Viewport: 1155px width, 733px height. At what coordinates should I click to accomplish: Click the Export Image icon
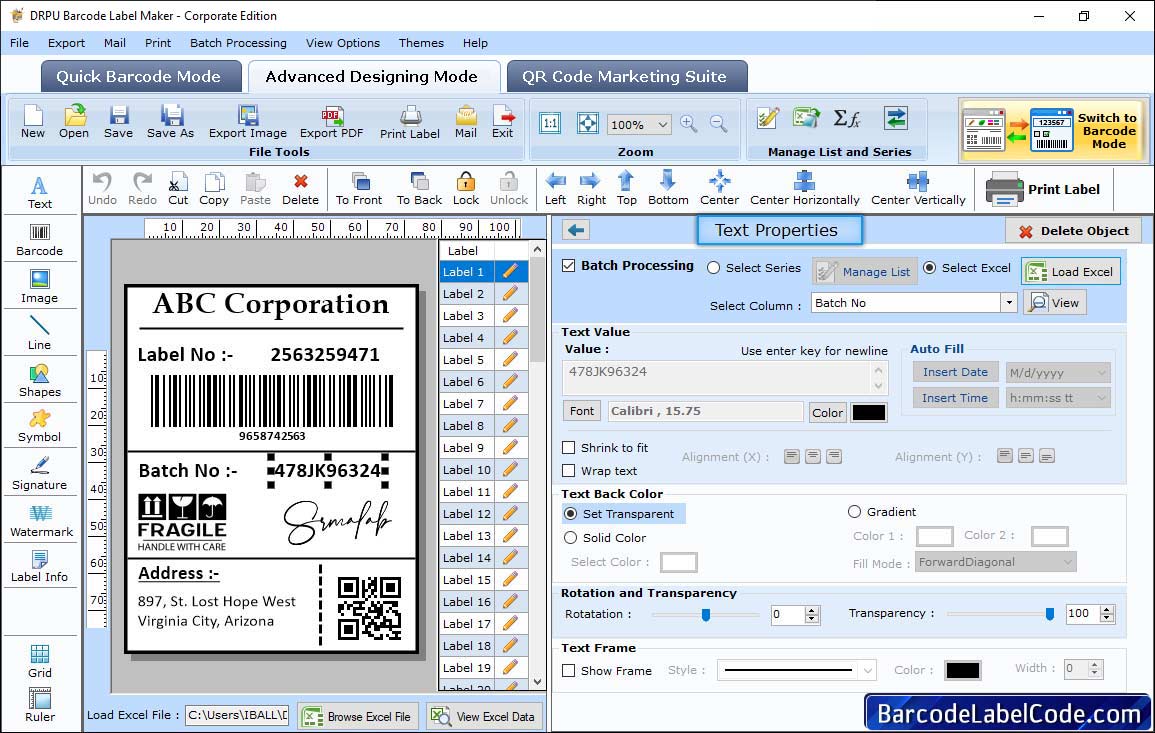coord(248,122)
